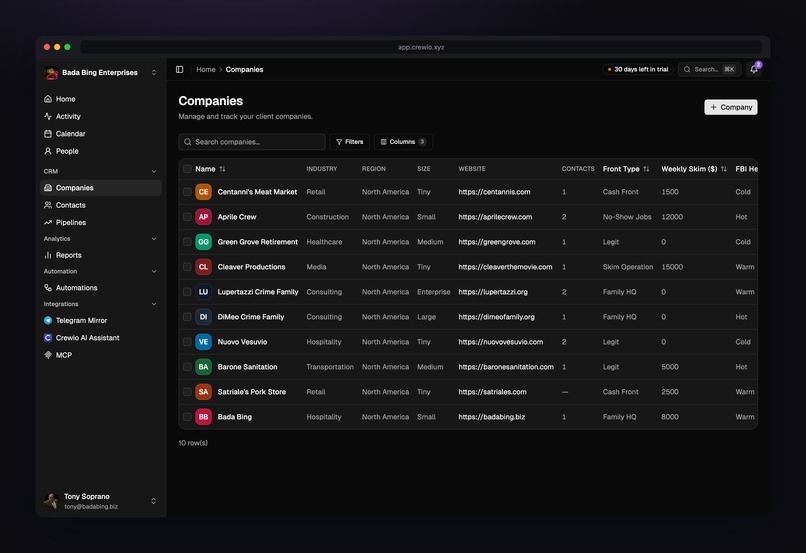This screenshot has width=806, height=553.
Task: Select Companies in the sidebar
Action: tap(100, 188)
